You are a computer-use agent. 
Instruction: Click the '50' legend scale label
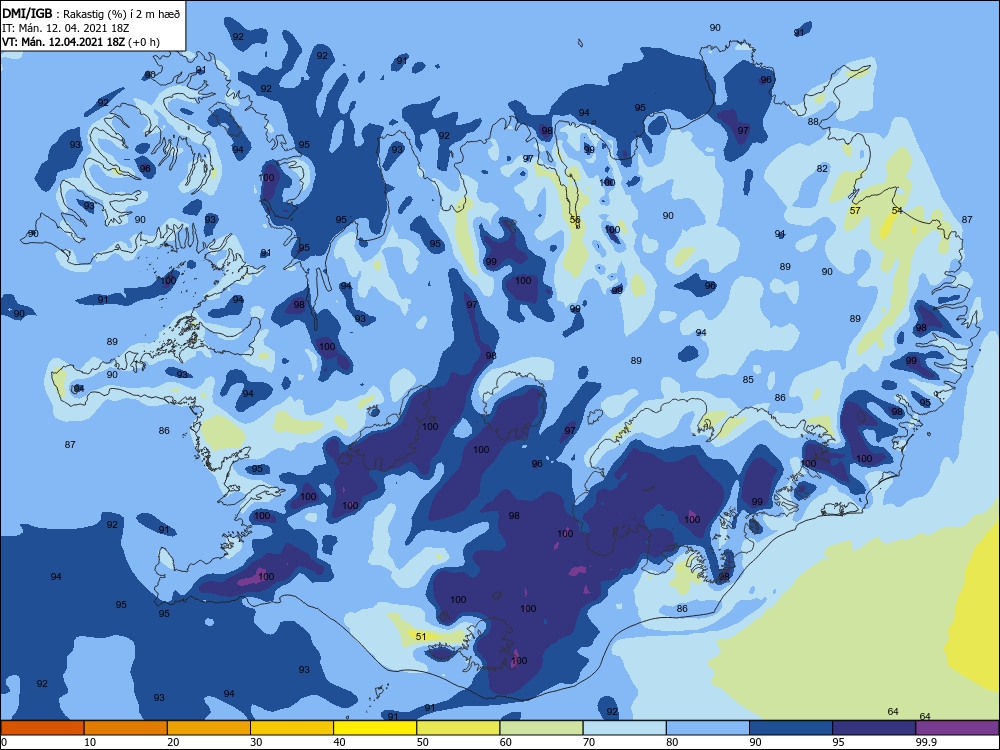[423, 742]
